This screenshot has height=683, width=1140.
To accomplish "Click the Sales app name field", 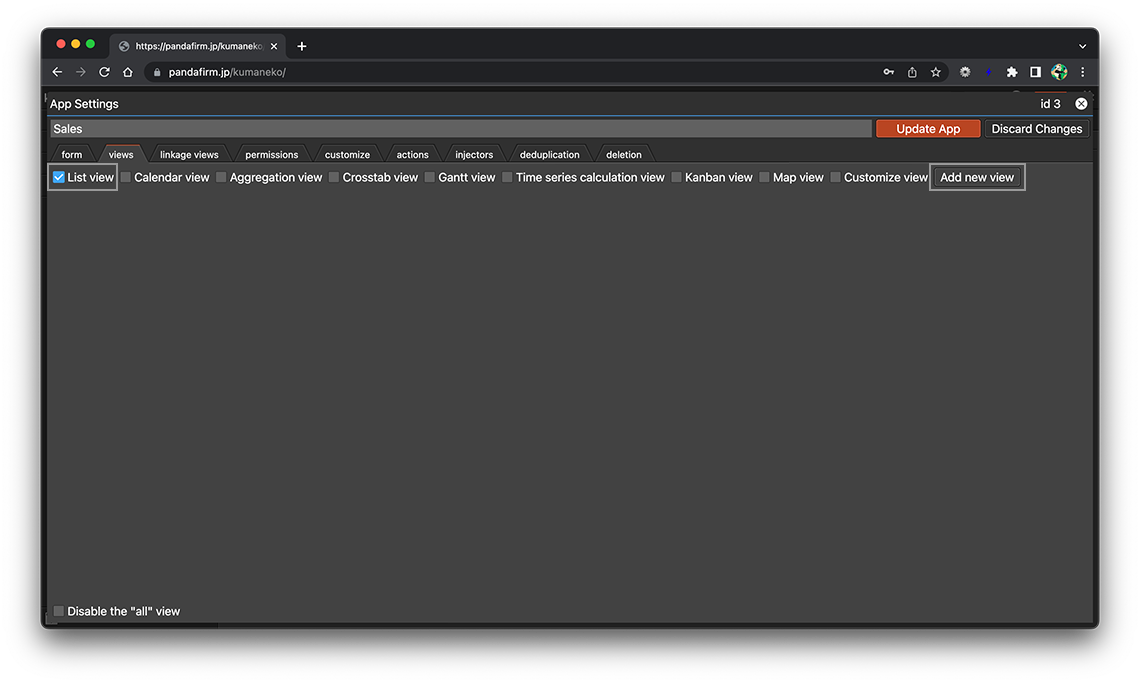I will 460,129.
